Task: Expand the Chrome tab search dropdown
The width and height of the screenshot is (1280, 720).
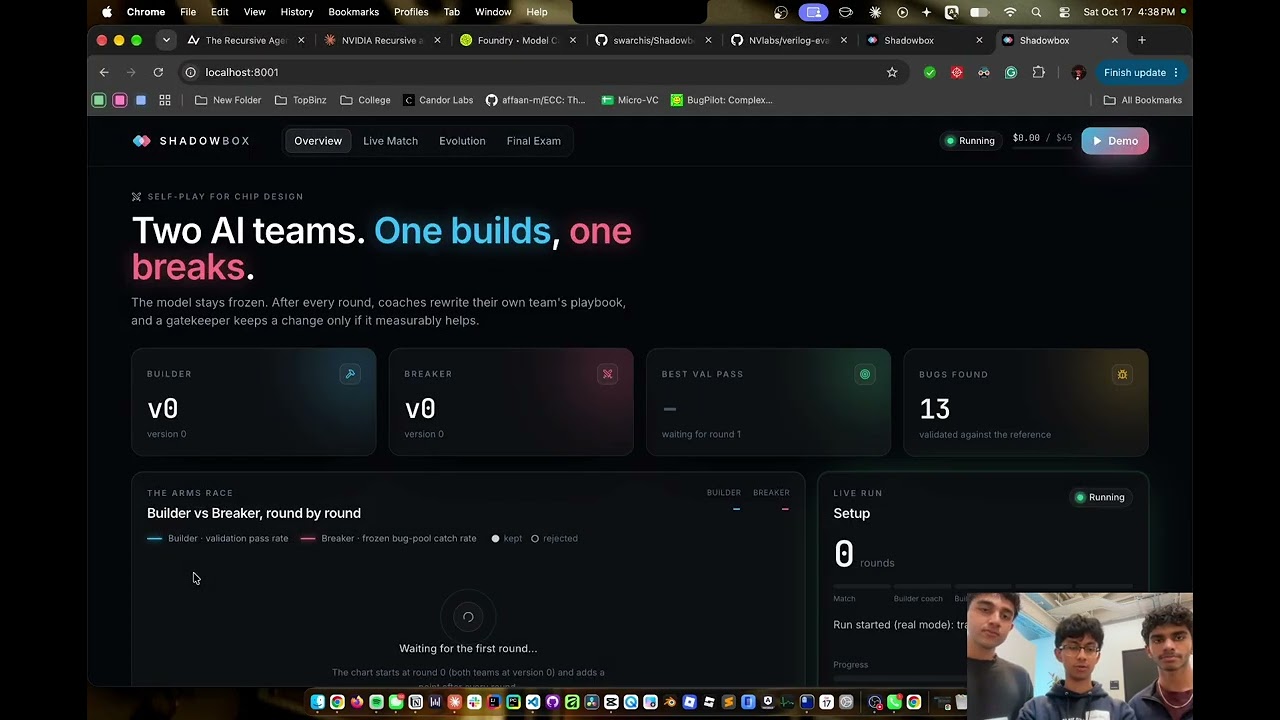Action: click(166, 40)
